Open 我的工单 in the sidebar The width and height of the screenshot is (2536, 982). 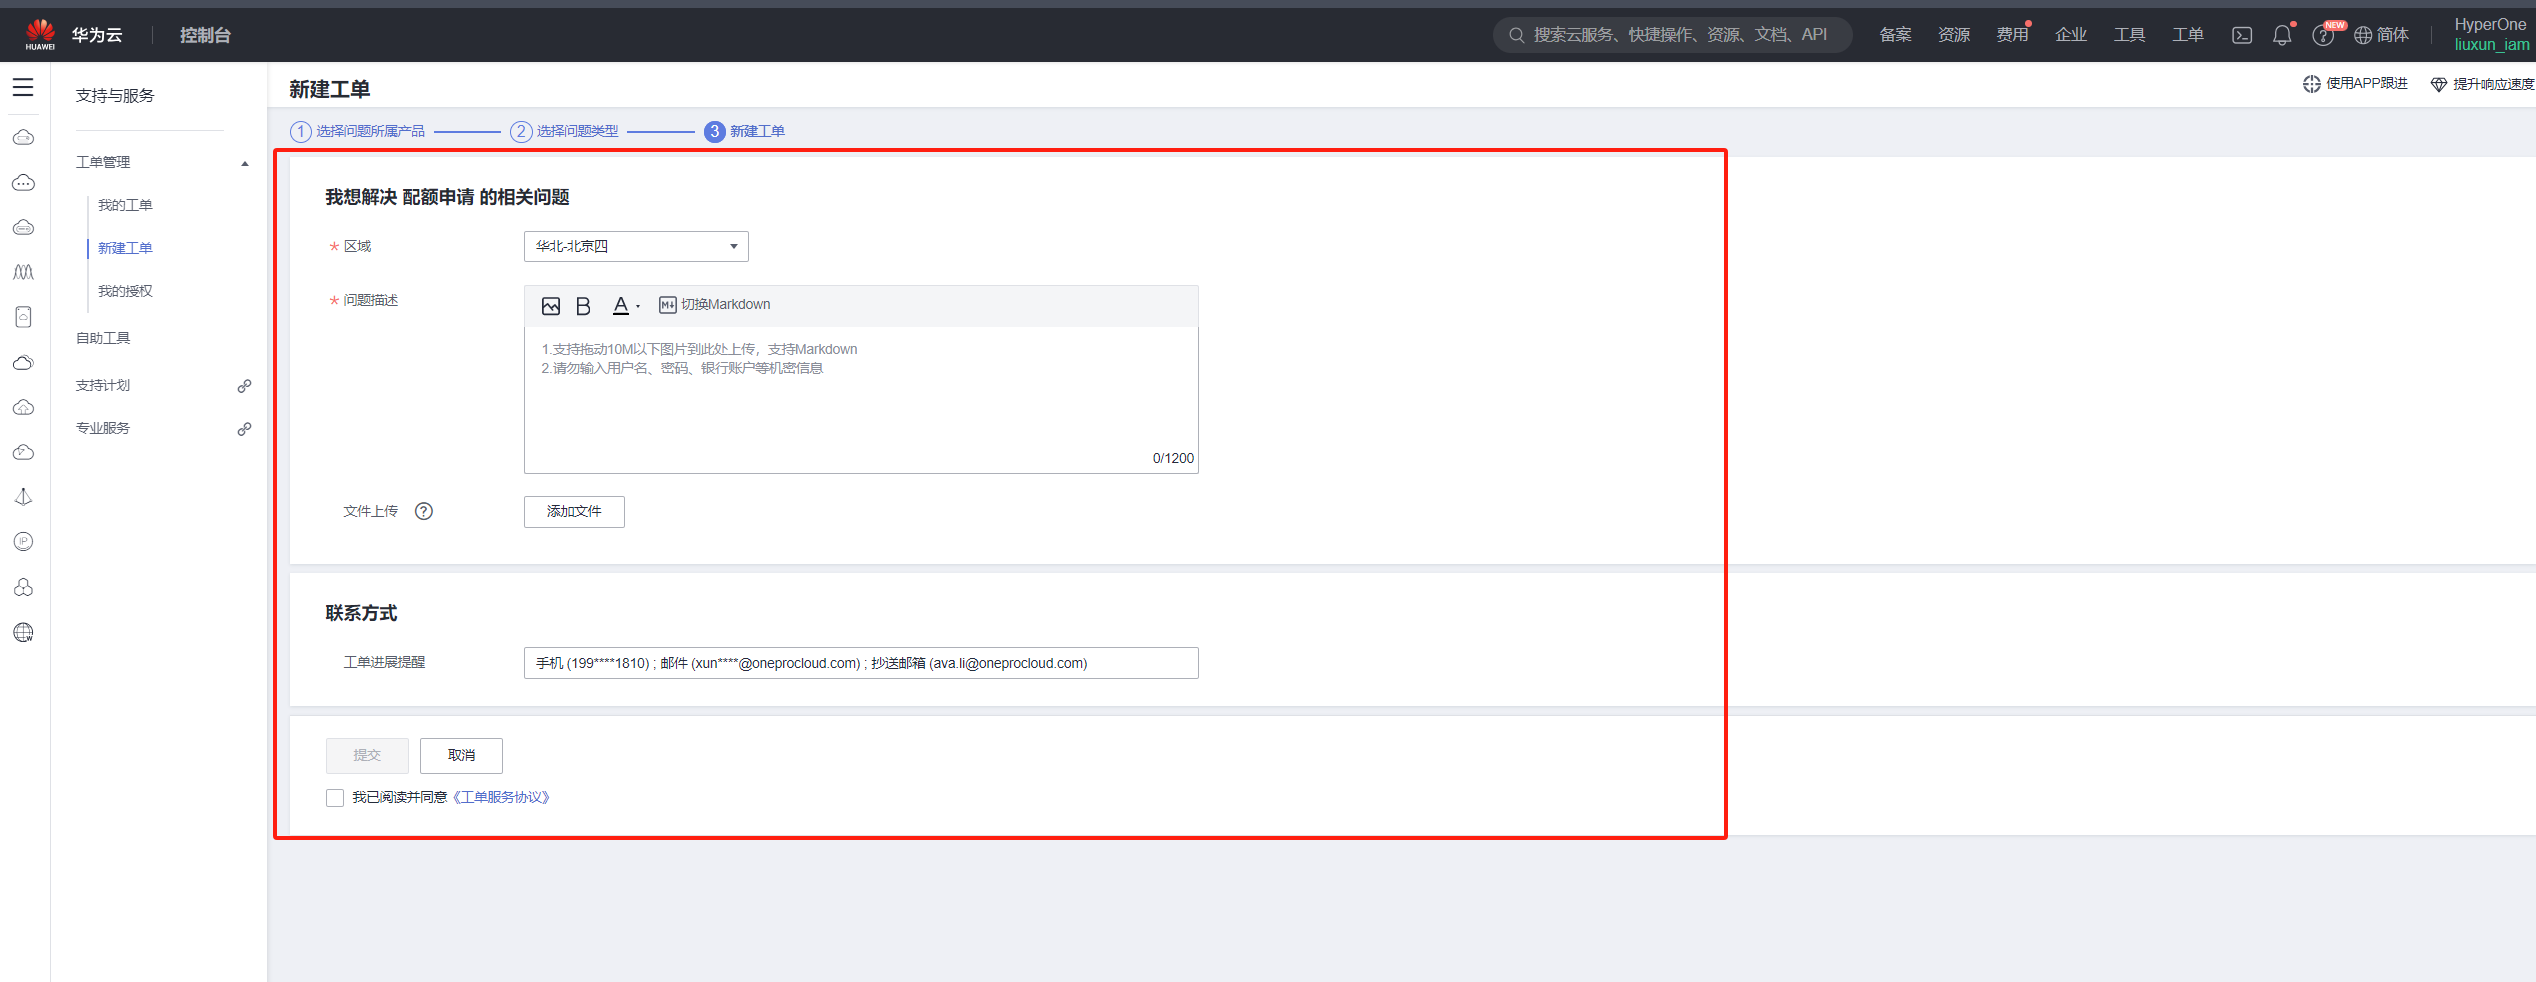click(x=125, y=205)
